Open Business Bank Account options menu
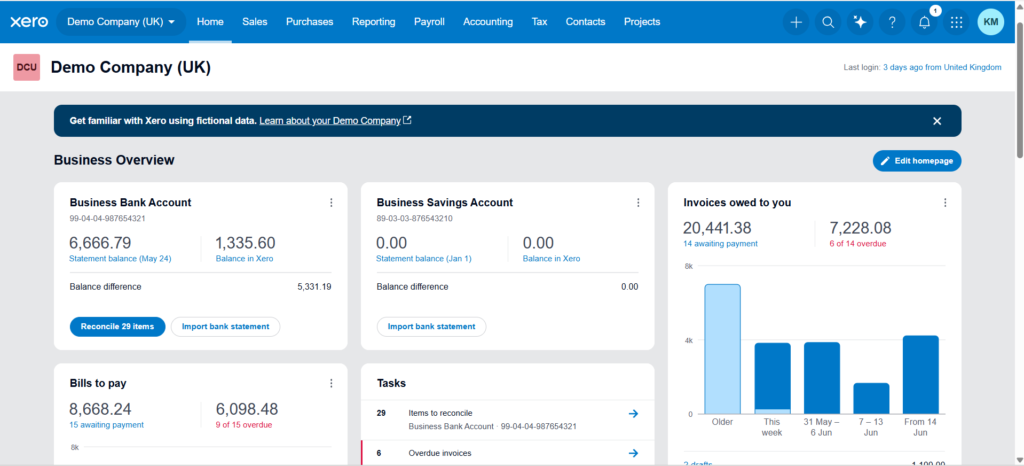 click(331, 203)
